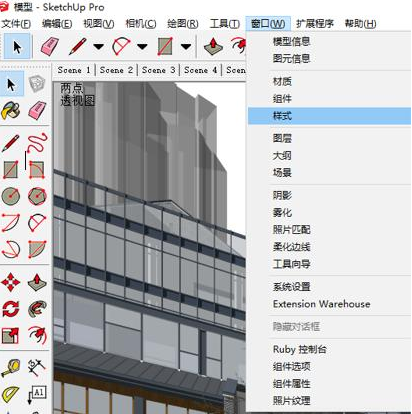Image resolution: width=412 pixels, height=414 pixels.
Task: Select the Protractor tool
Action: 11,395
